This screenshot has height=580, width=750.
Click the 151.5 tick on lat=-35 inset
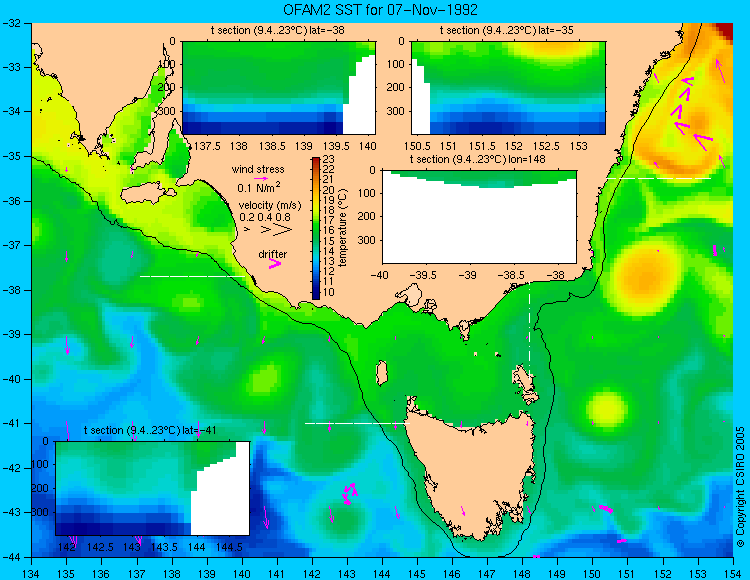[482, 146]
